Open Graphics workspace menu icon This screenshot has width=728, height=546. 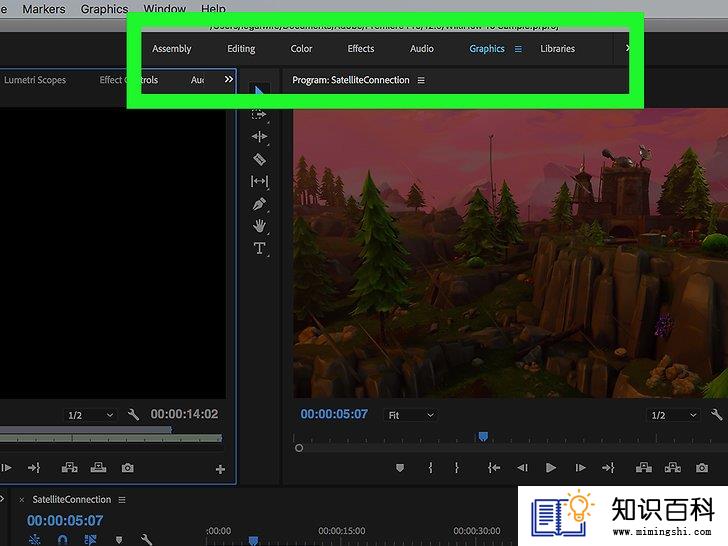[x=518, y=49]
